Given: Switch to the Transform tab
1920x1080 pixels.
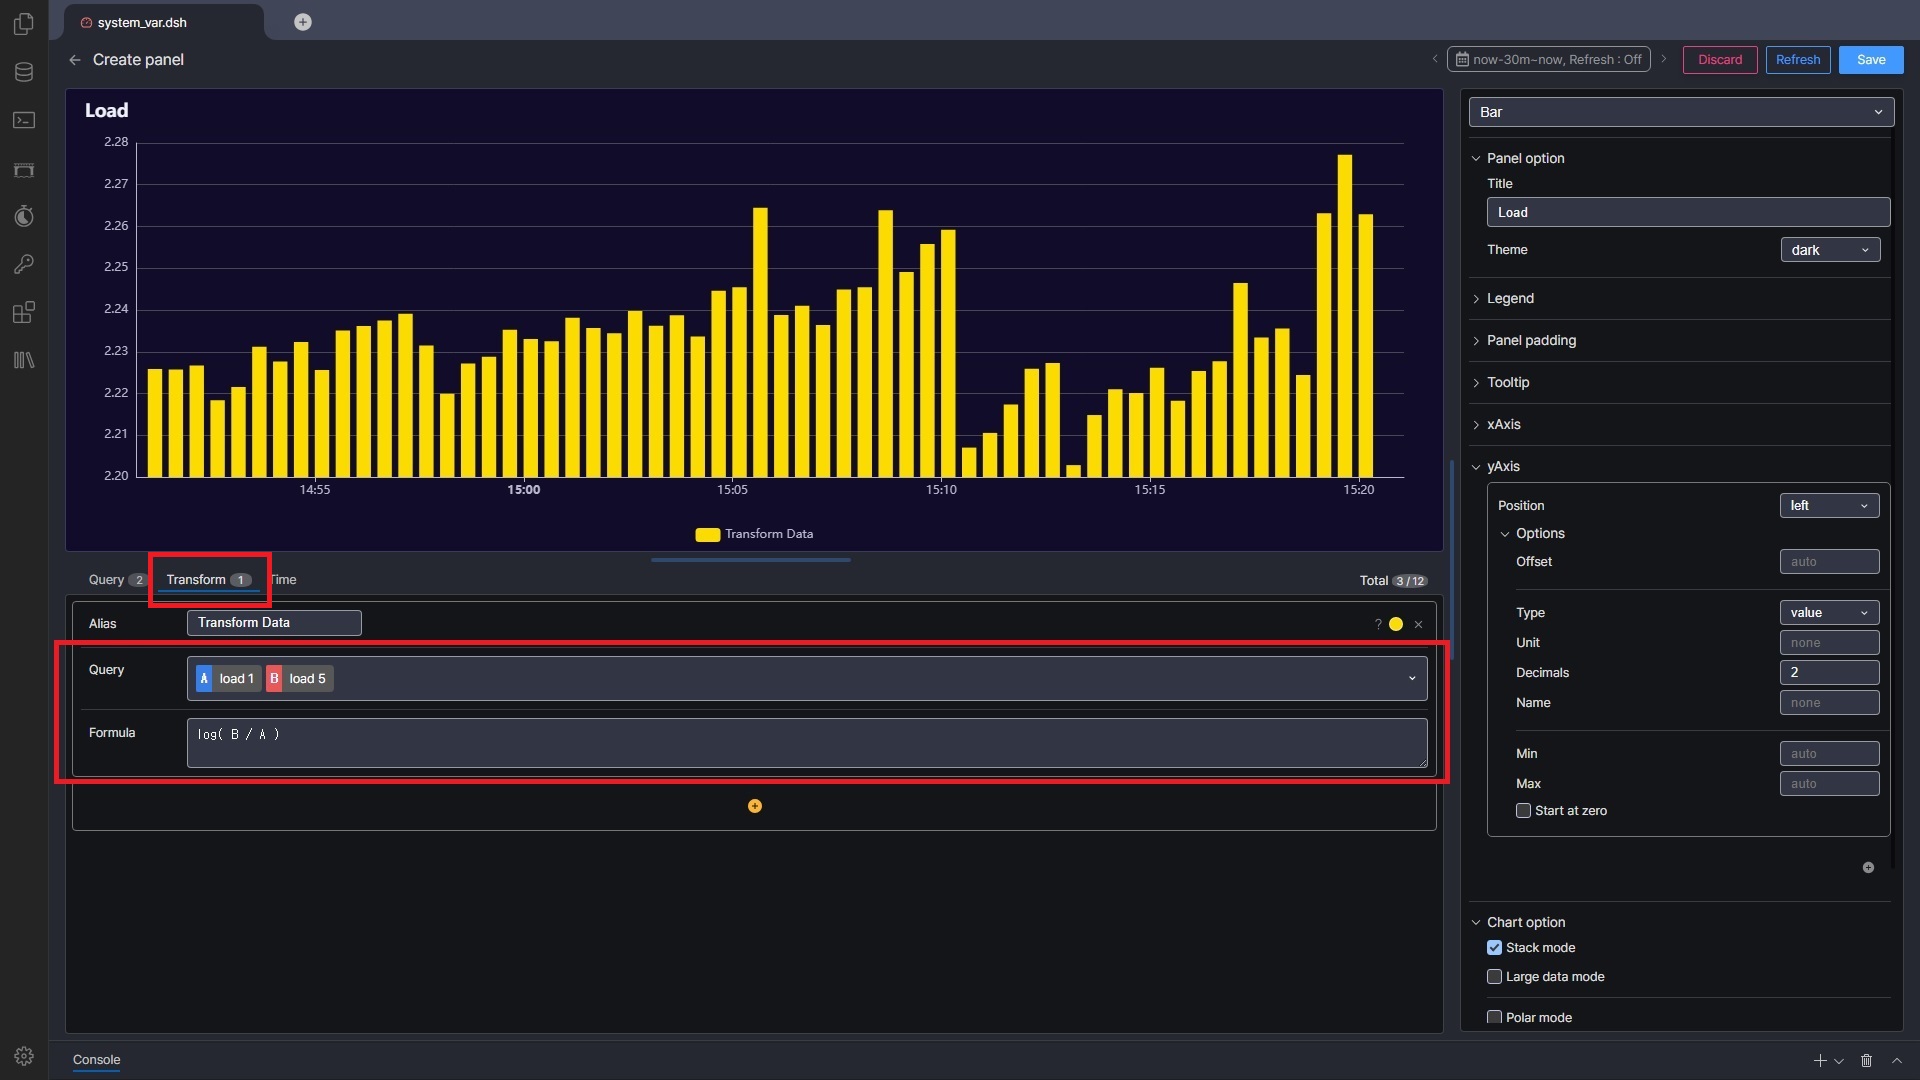Looking at the screenshot, I should pyautogui.click(x=208, y=580).
